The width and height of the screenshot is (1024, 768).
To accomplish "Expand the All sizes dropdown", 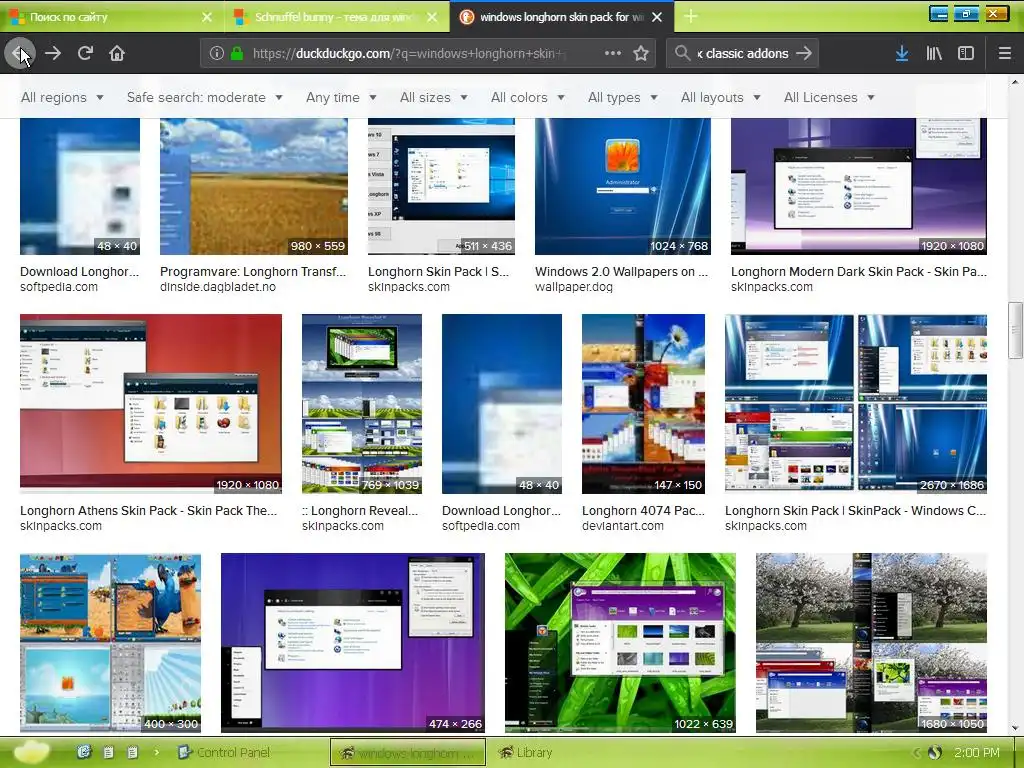I will [434, 97].
